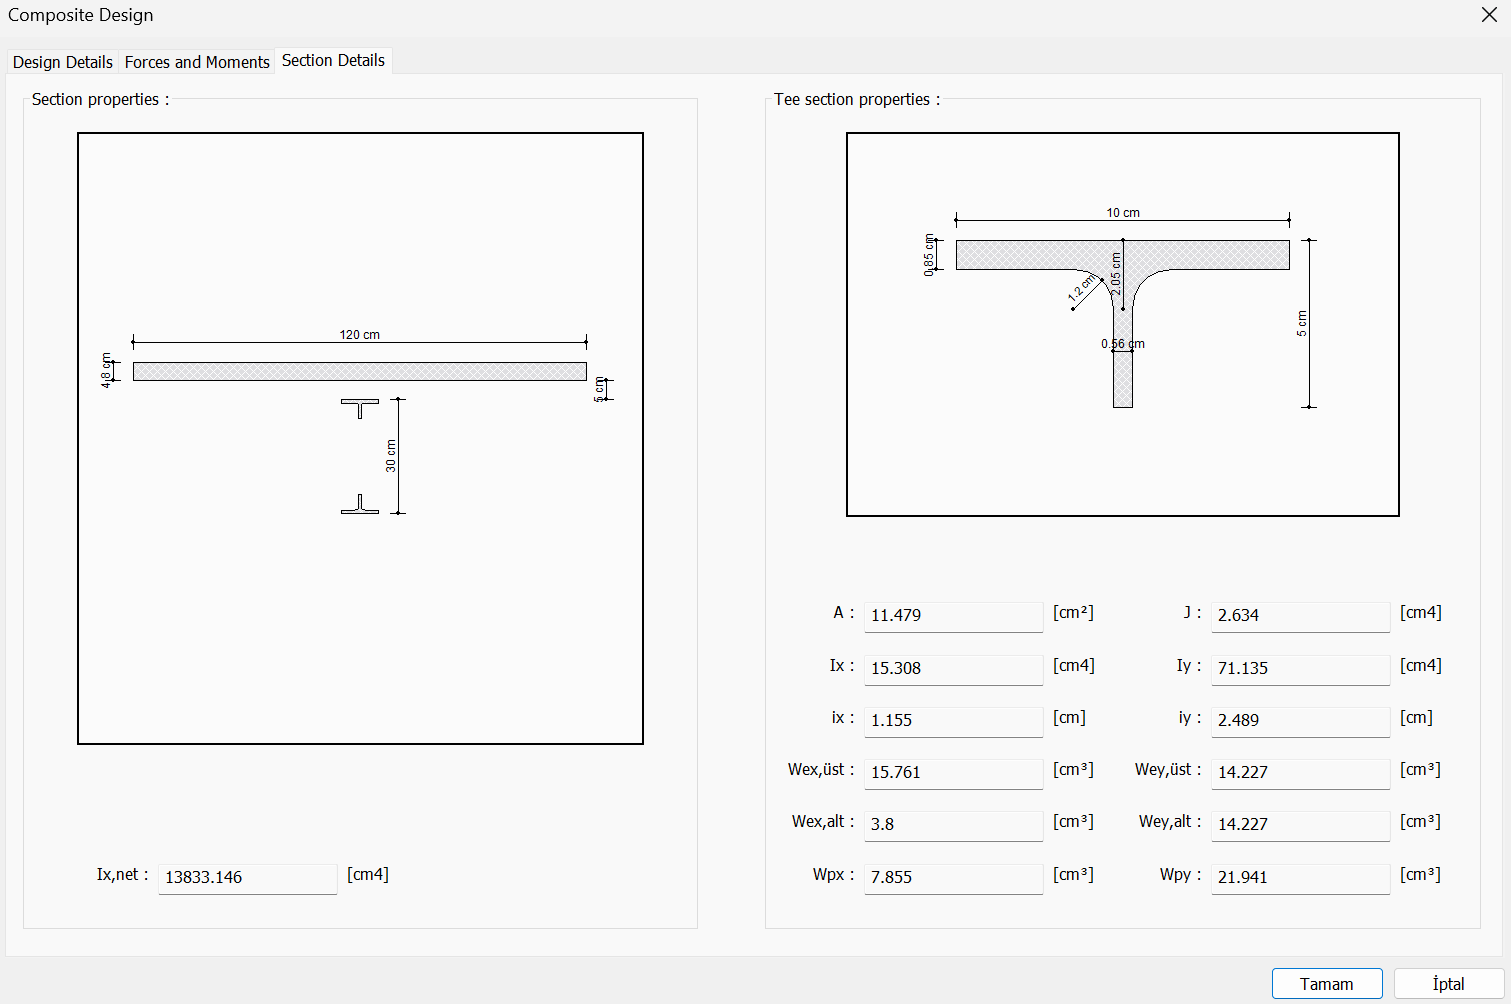
Task: Switch to the Design Details tab
Action: tap(61, 61)
